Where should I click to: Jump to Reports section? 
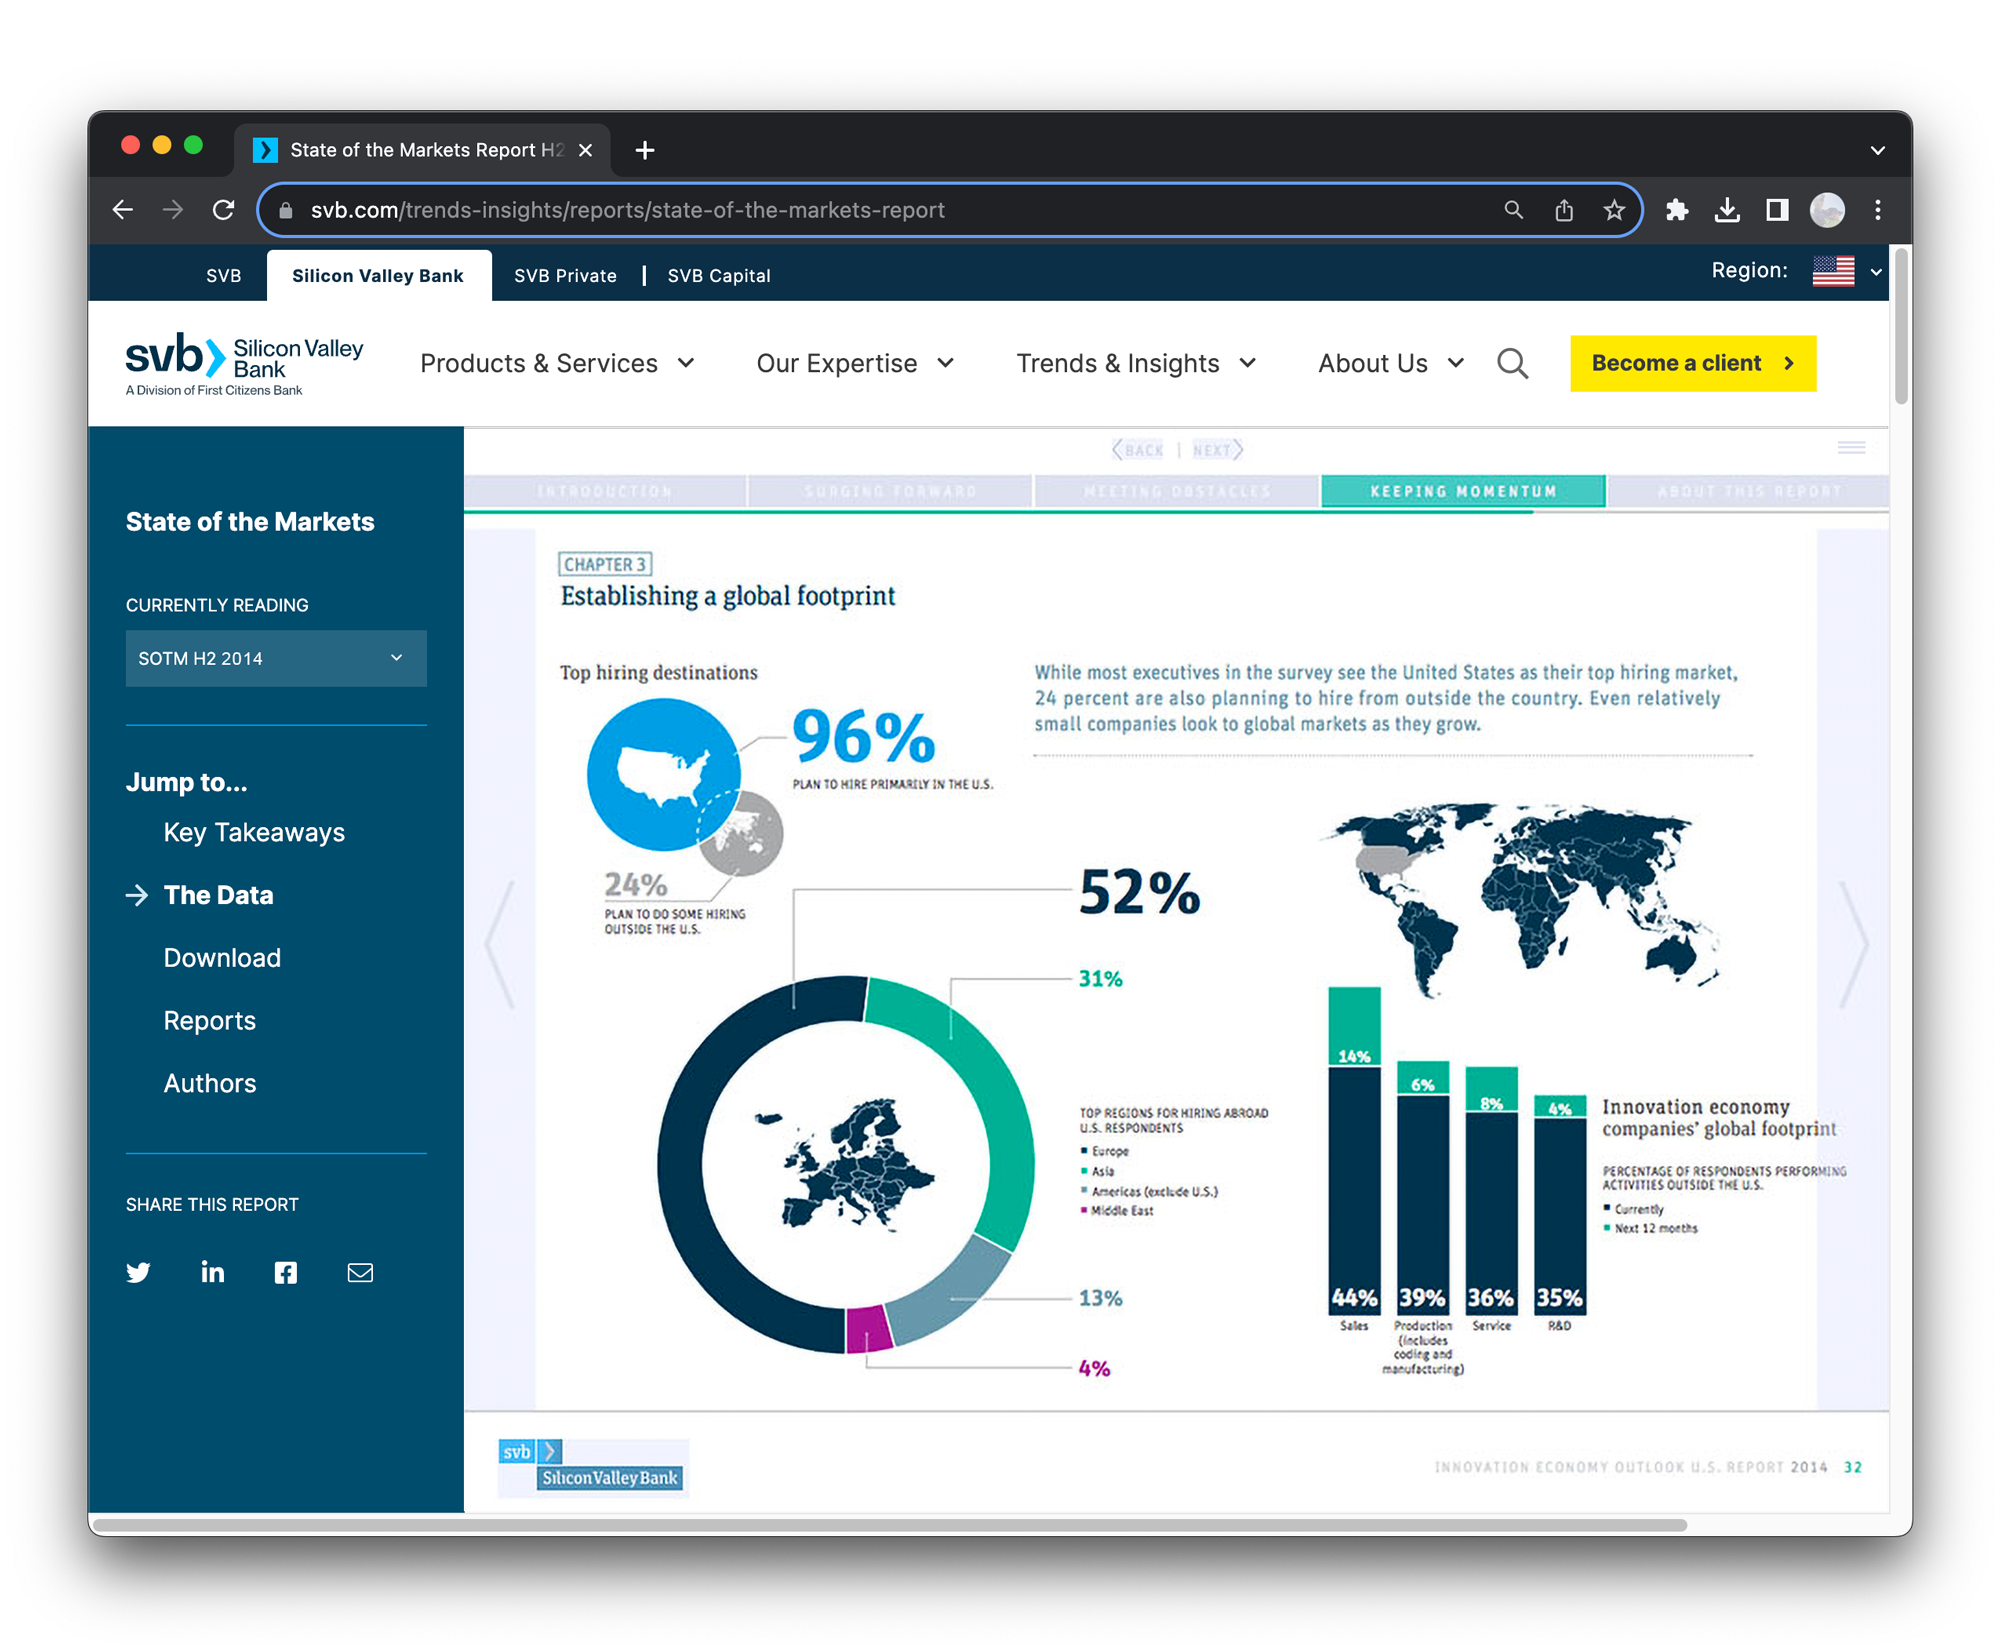[x=210, y=1020]
